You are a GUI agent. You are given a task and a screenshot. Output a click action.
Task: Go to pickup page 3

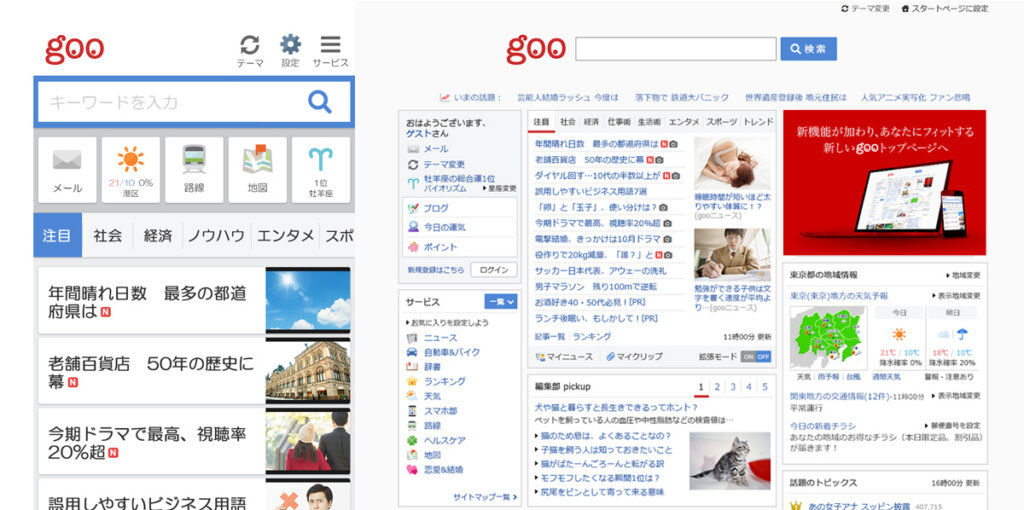point(733,387)
